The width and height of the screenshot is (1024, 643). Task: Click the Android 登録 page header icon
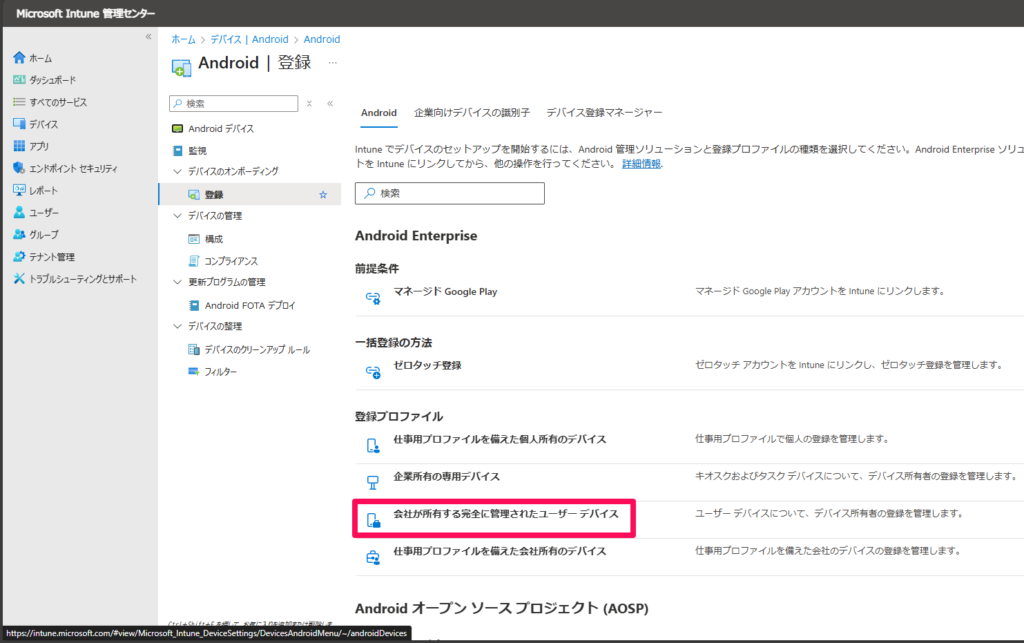click(x=181, y=67)
